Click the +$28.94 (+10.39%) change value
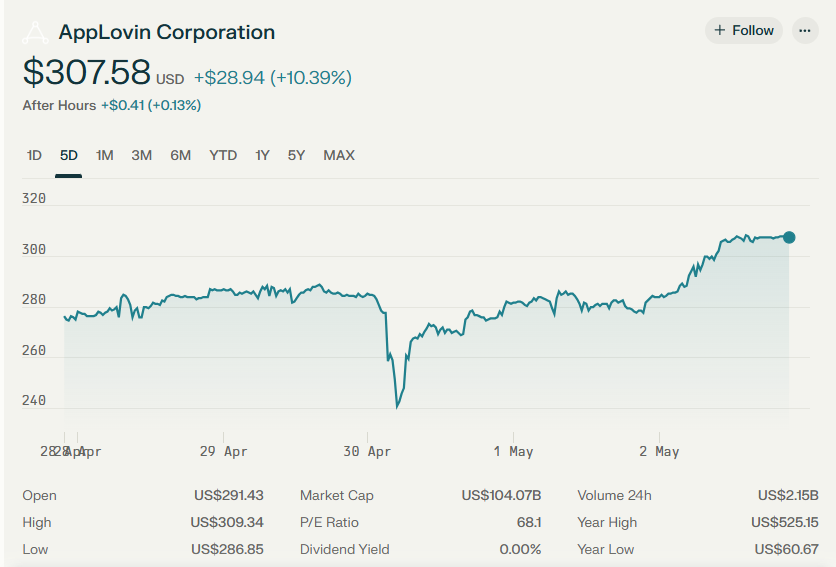This screenshot has width=836, height=567. click(x=272, y=78)
